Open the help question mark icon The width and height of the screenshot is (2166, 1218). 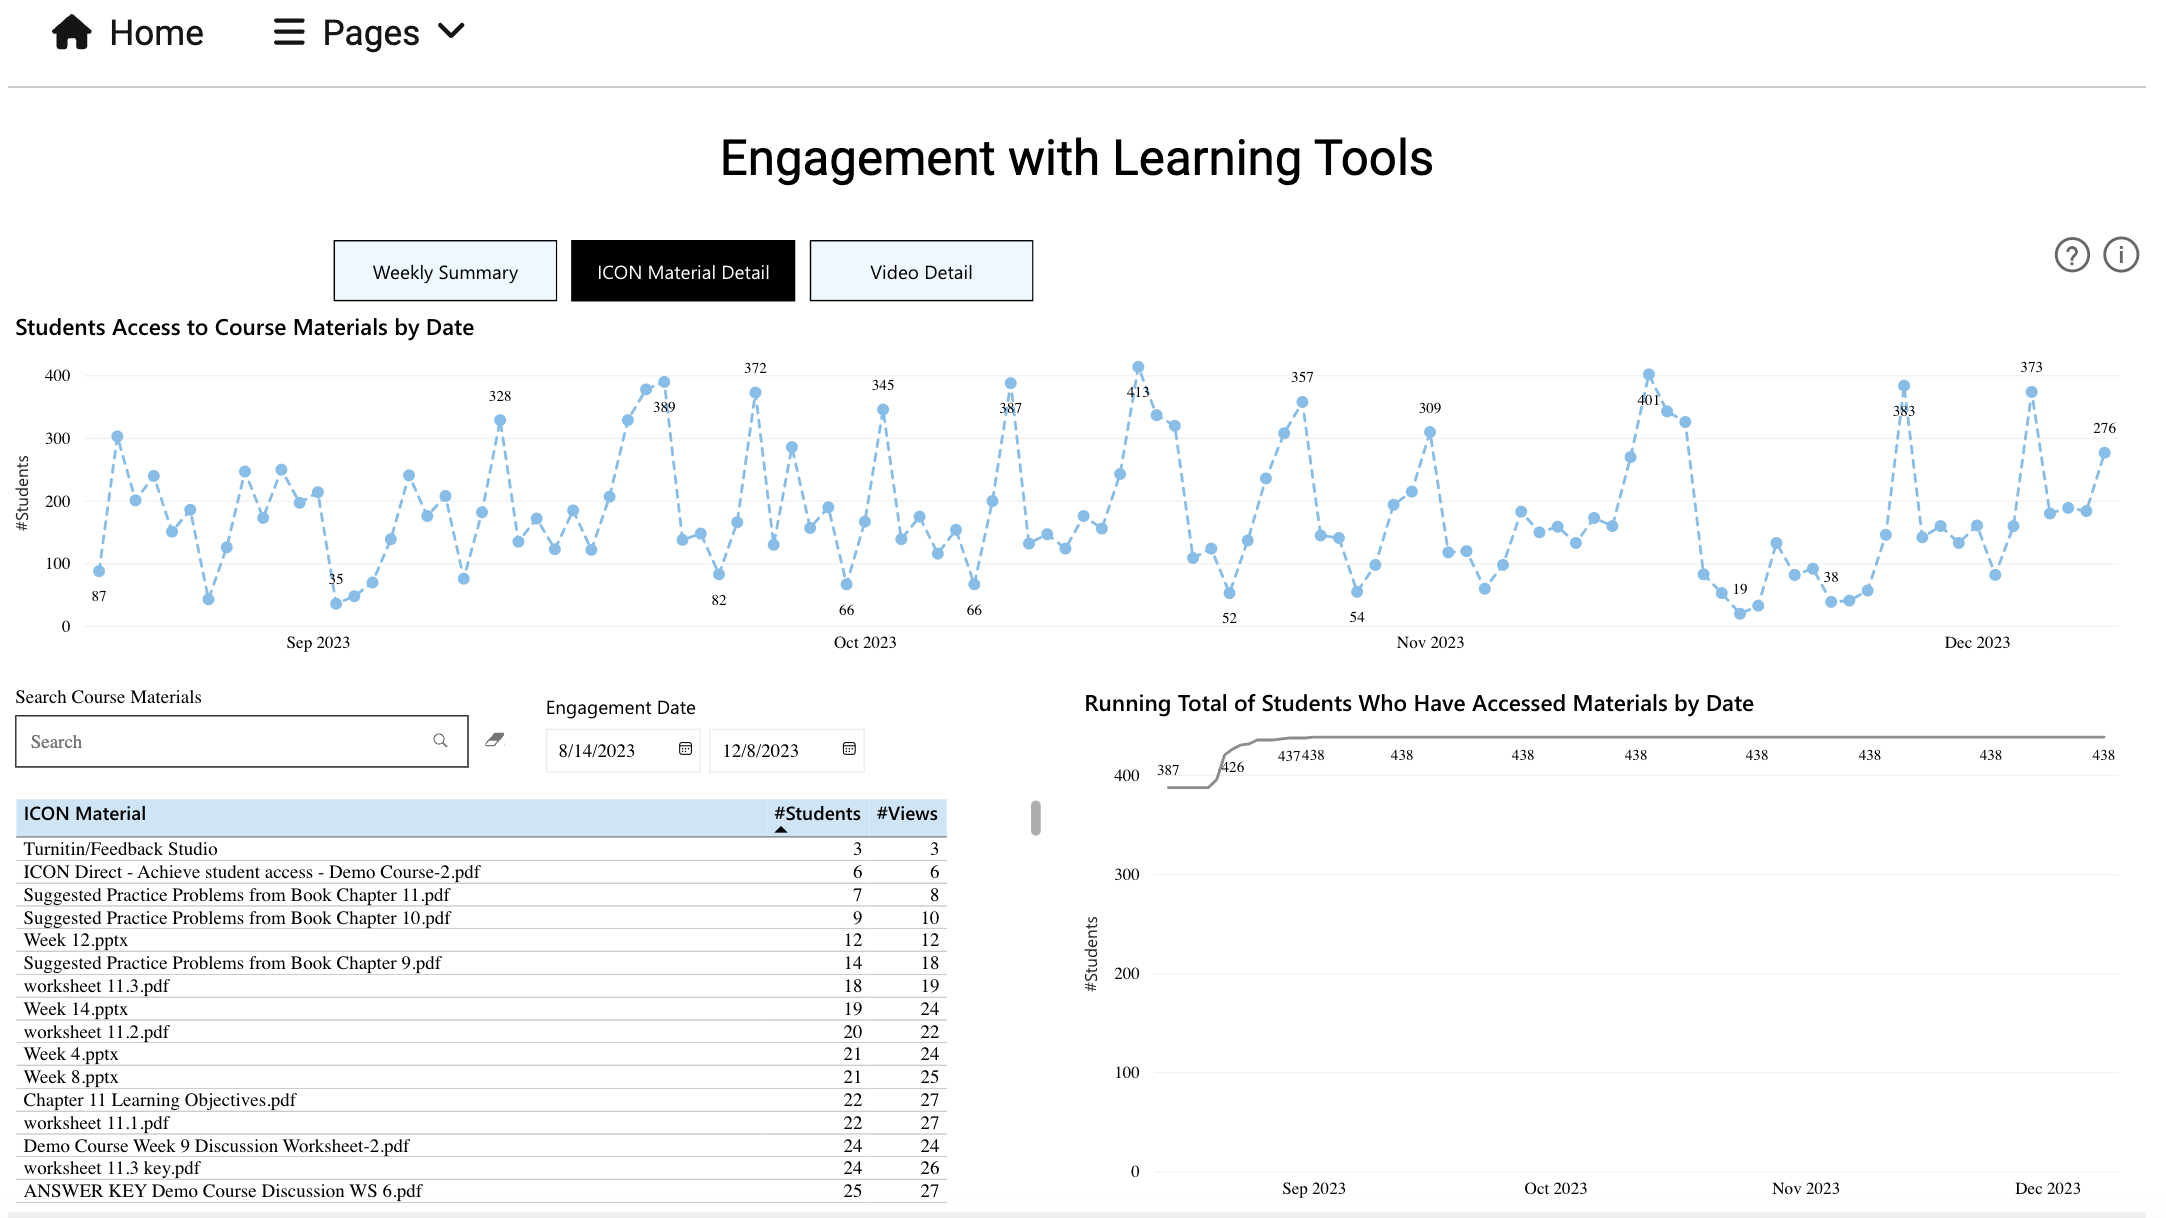tap(2071, 256)
